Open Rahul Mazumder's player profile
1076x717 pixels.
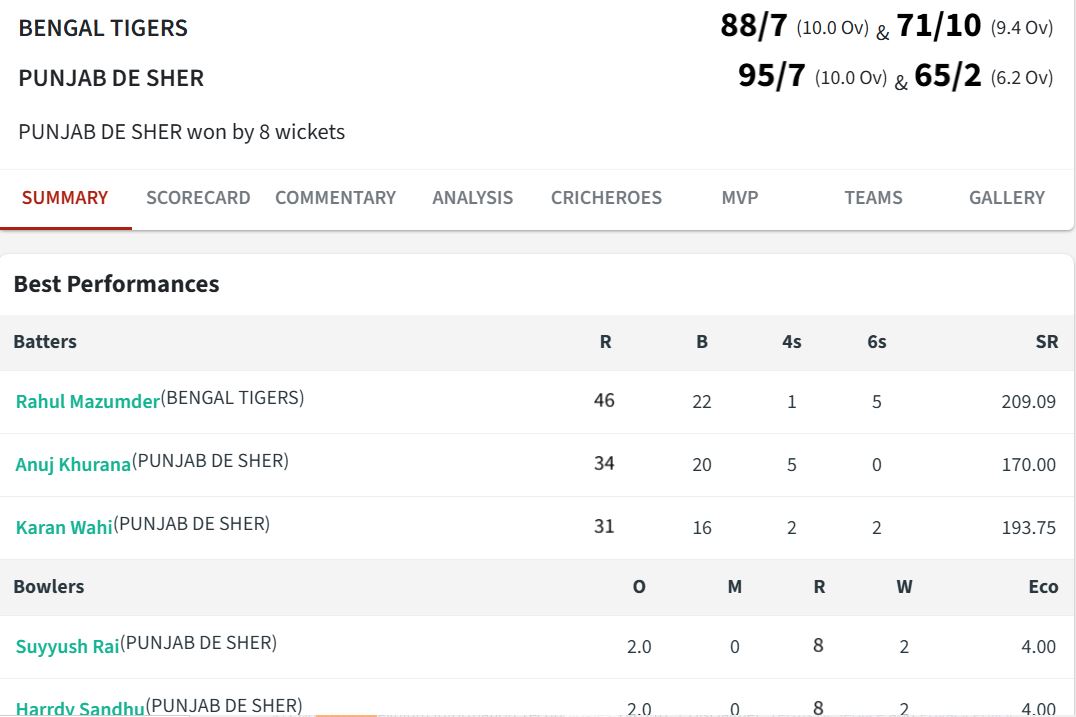[x=85, y=401]
